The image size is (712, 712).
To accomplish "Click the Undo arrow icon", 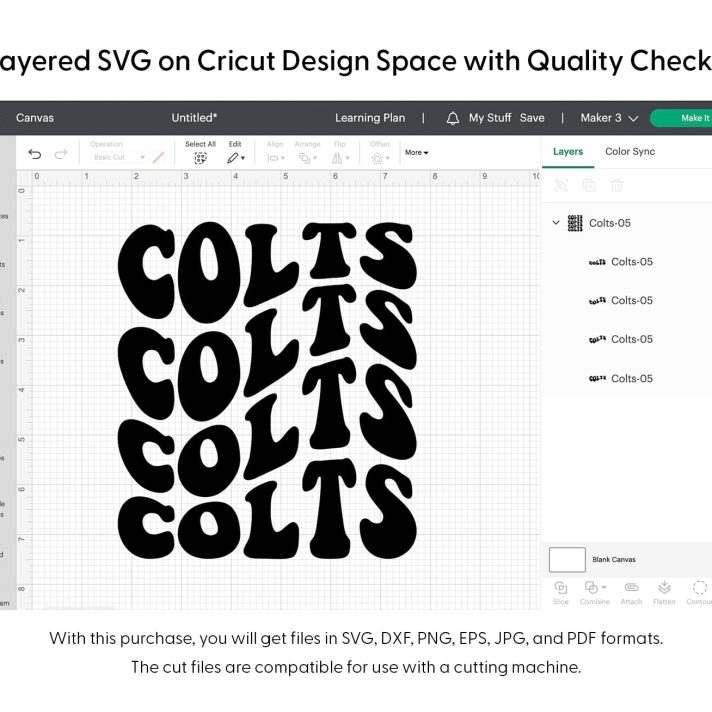I will coord(35,154).
